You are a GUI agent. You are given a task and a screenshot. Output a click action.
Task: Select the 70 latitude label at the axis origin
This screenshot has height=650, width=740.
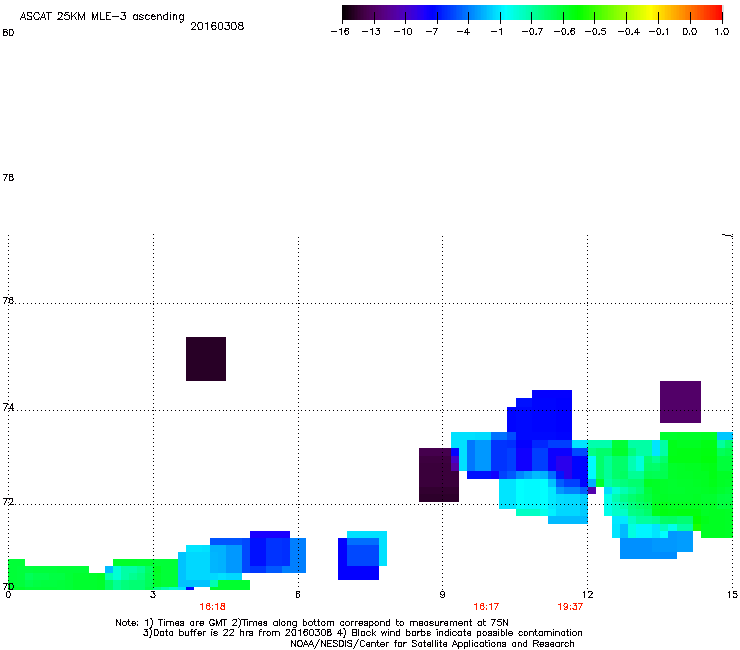8,586
